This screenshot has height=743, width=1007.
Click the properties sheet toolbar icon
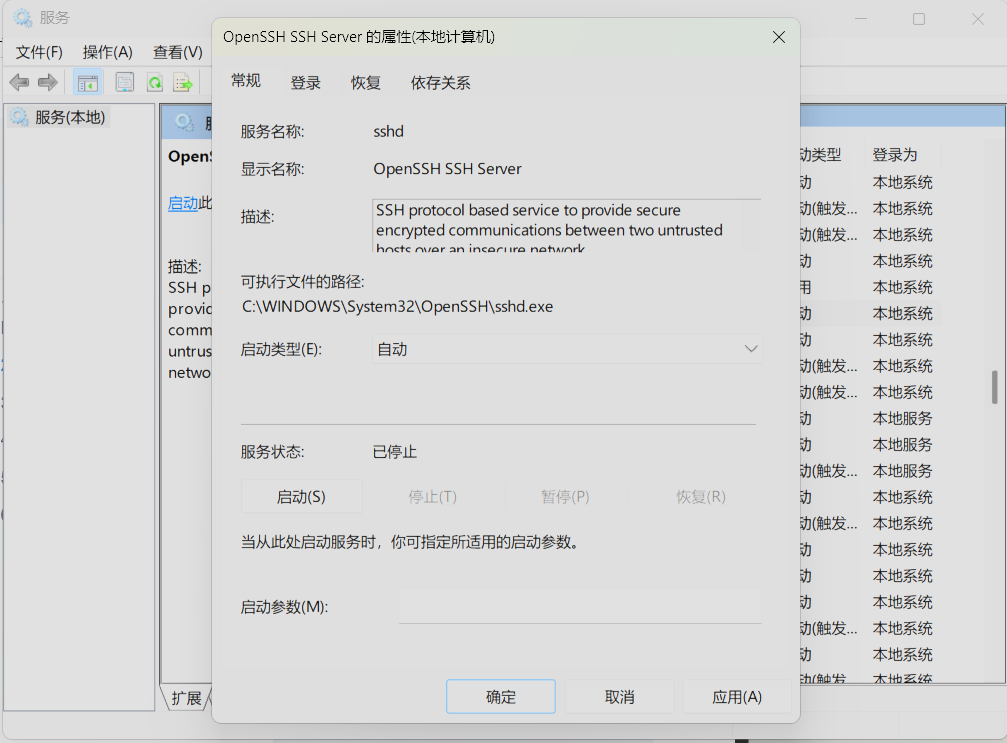click(125, 82)
